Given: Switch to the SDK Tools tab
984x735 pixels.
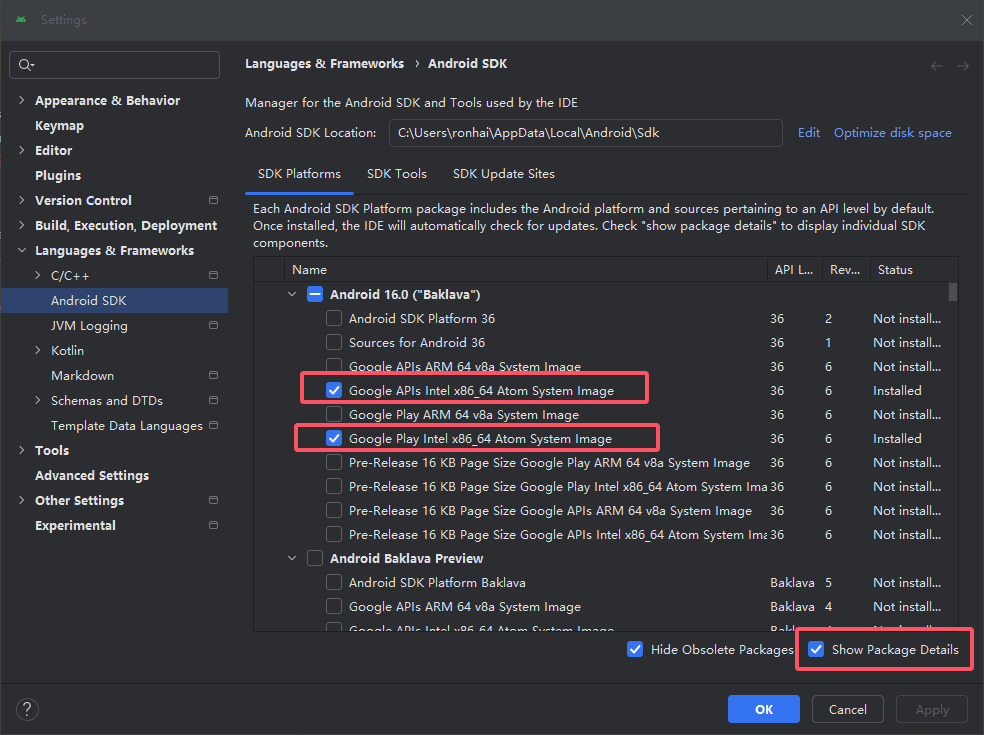Looking at the screenshot, I should click(397, 174).
